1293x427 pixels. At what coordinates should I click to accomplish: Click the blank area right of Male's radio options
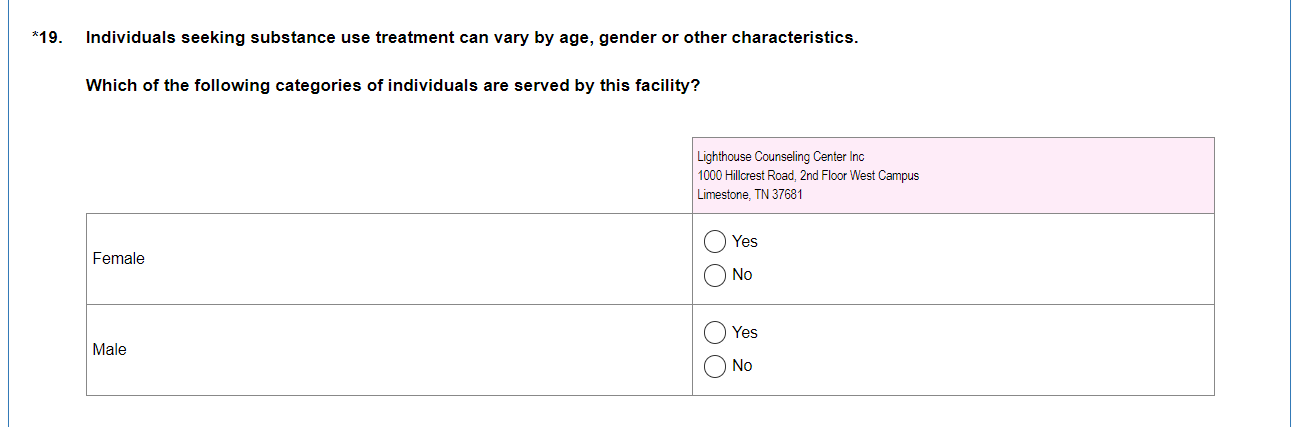pos(1000,350)
